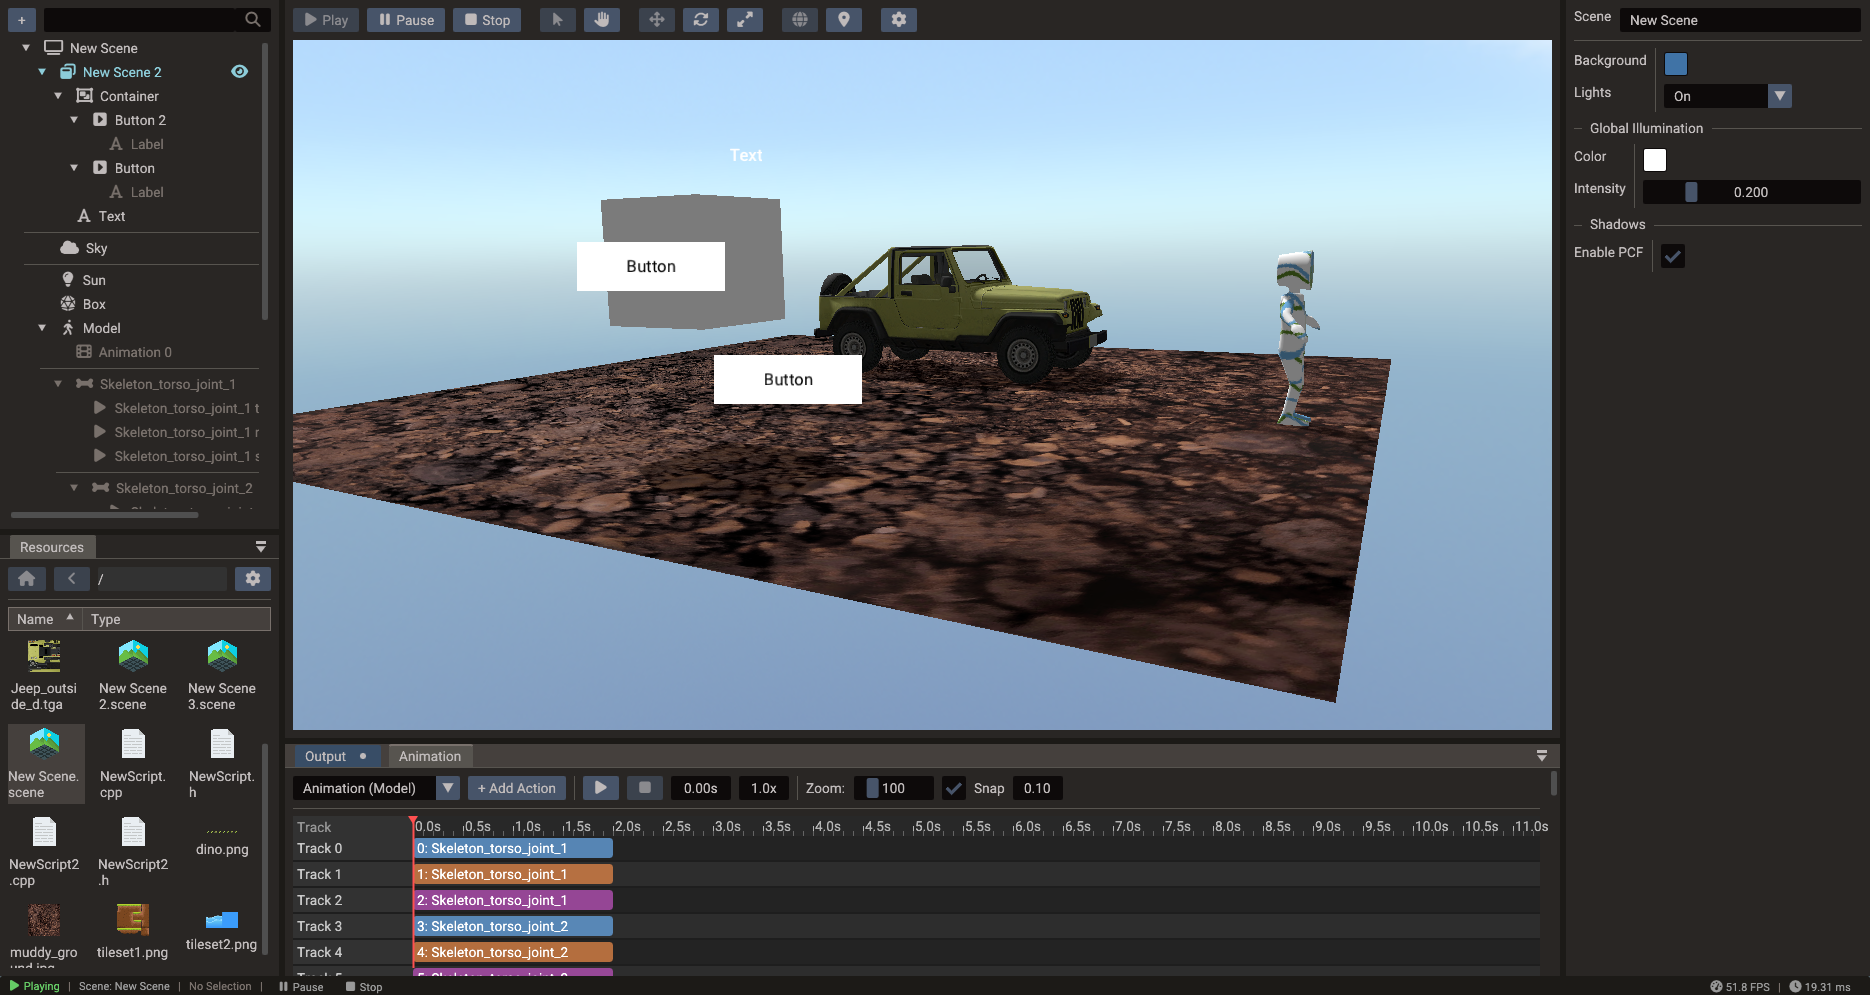1870x995 pixels.
Task: Select dino.png resource
Action: [222, 841]
